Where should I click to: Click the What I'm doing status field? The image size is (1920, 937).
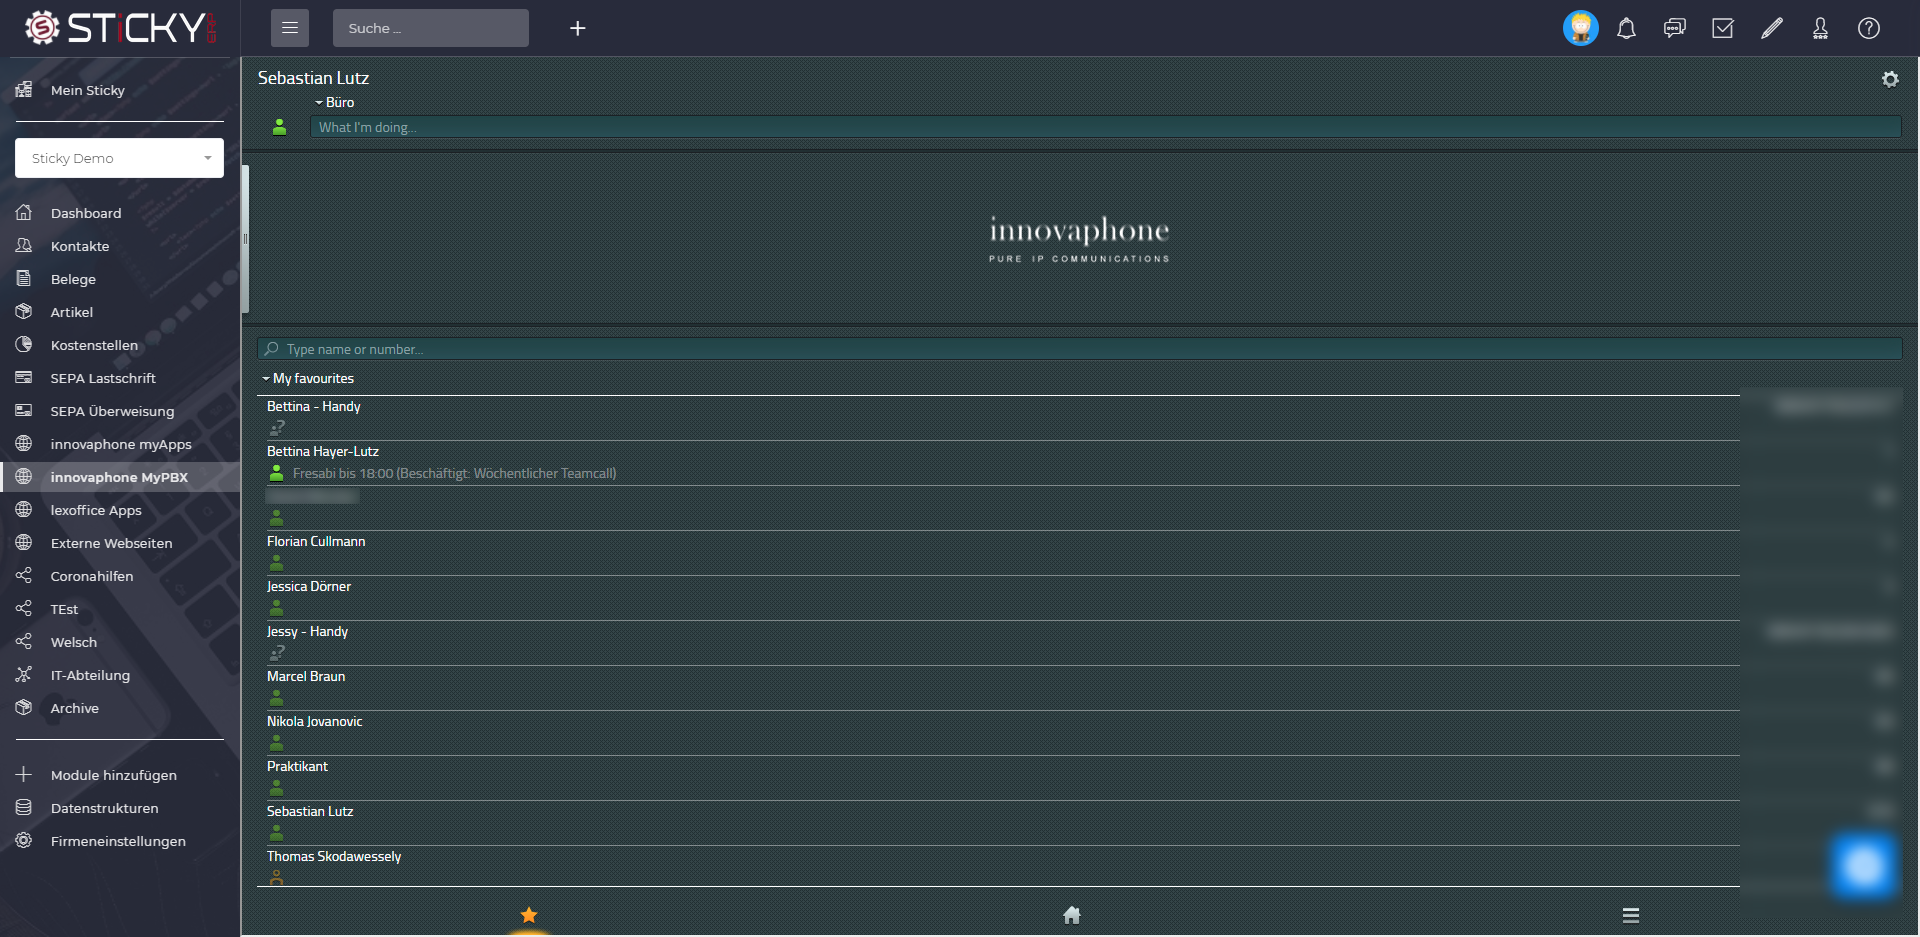(1105, 127)
